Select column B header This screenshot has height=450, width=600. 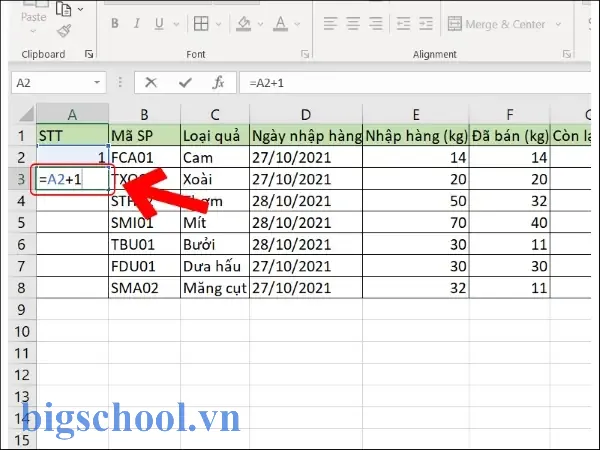[x=144, y=114]
